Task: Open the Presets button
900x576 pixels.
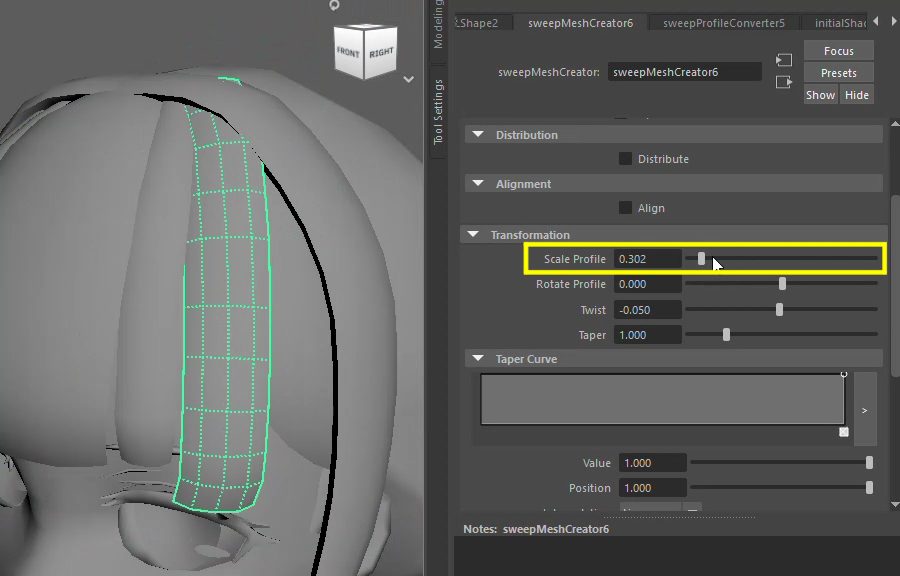Action: click(x=838, y=73)
